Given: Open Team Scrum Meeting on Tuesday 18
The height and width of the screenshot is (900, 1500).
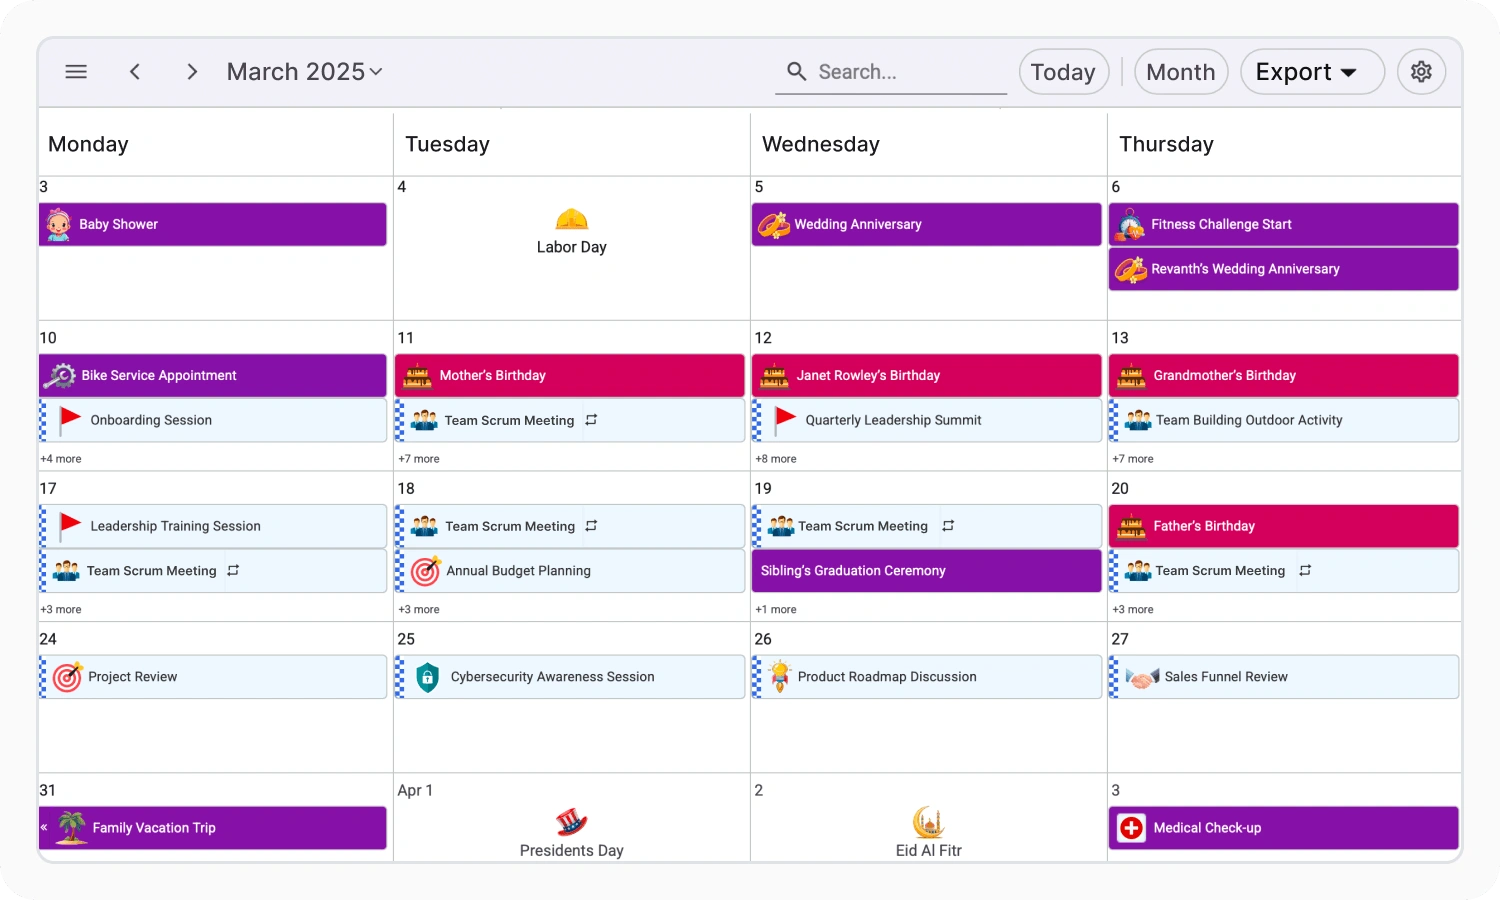Looking at the screenshot, I should (x=570, y=526).
